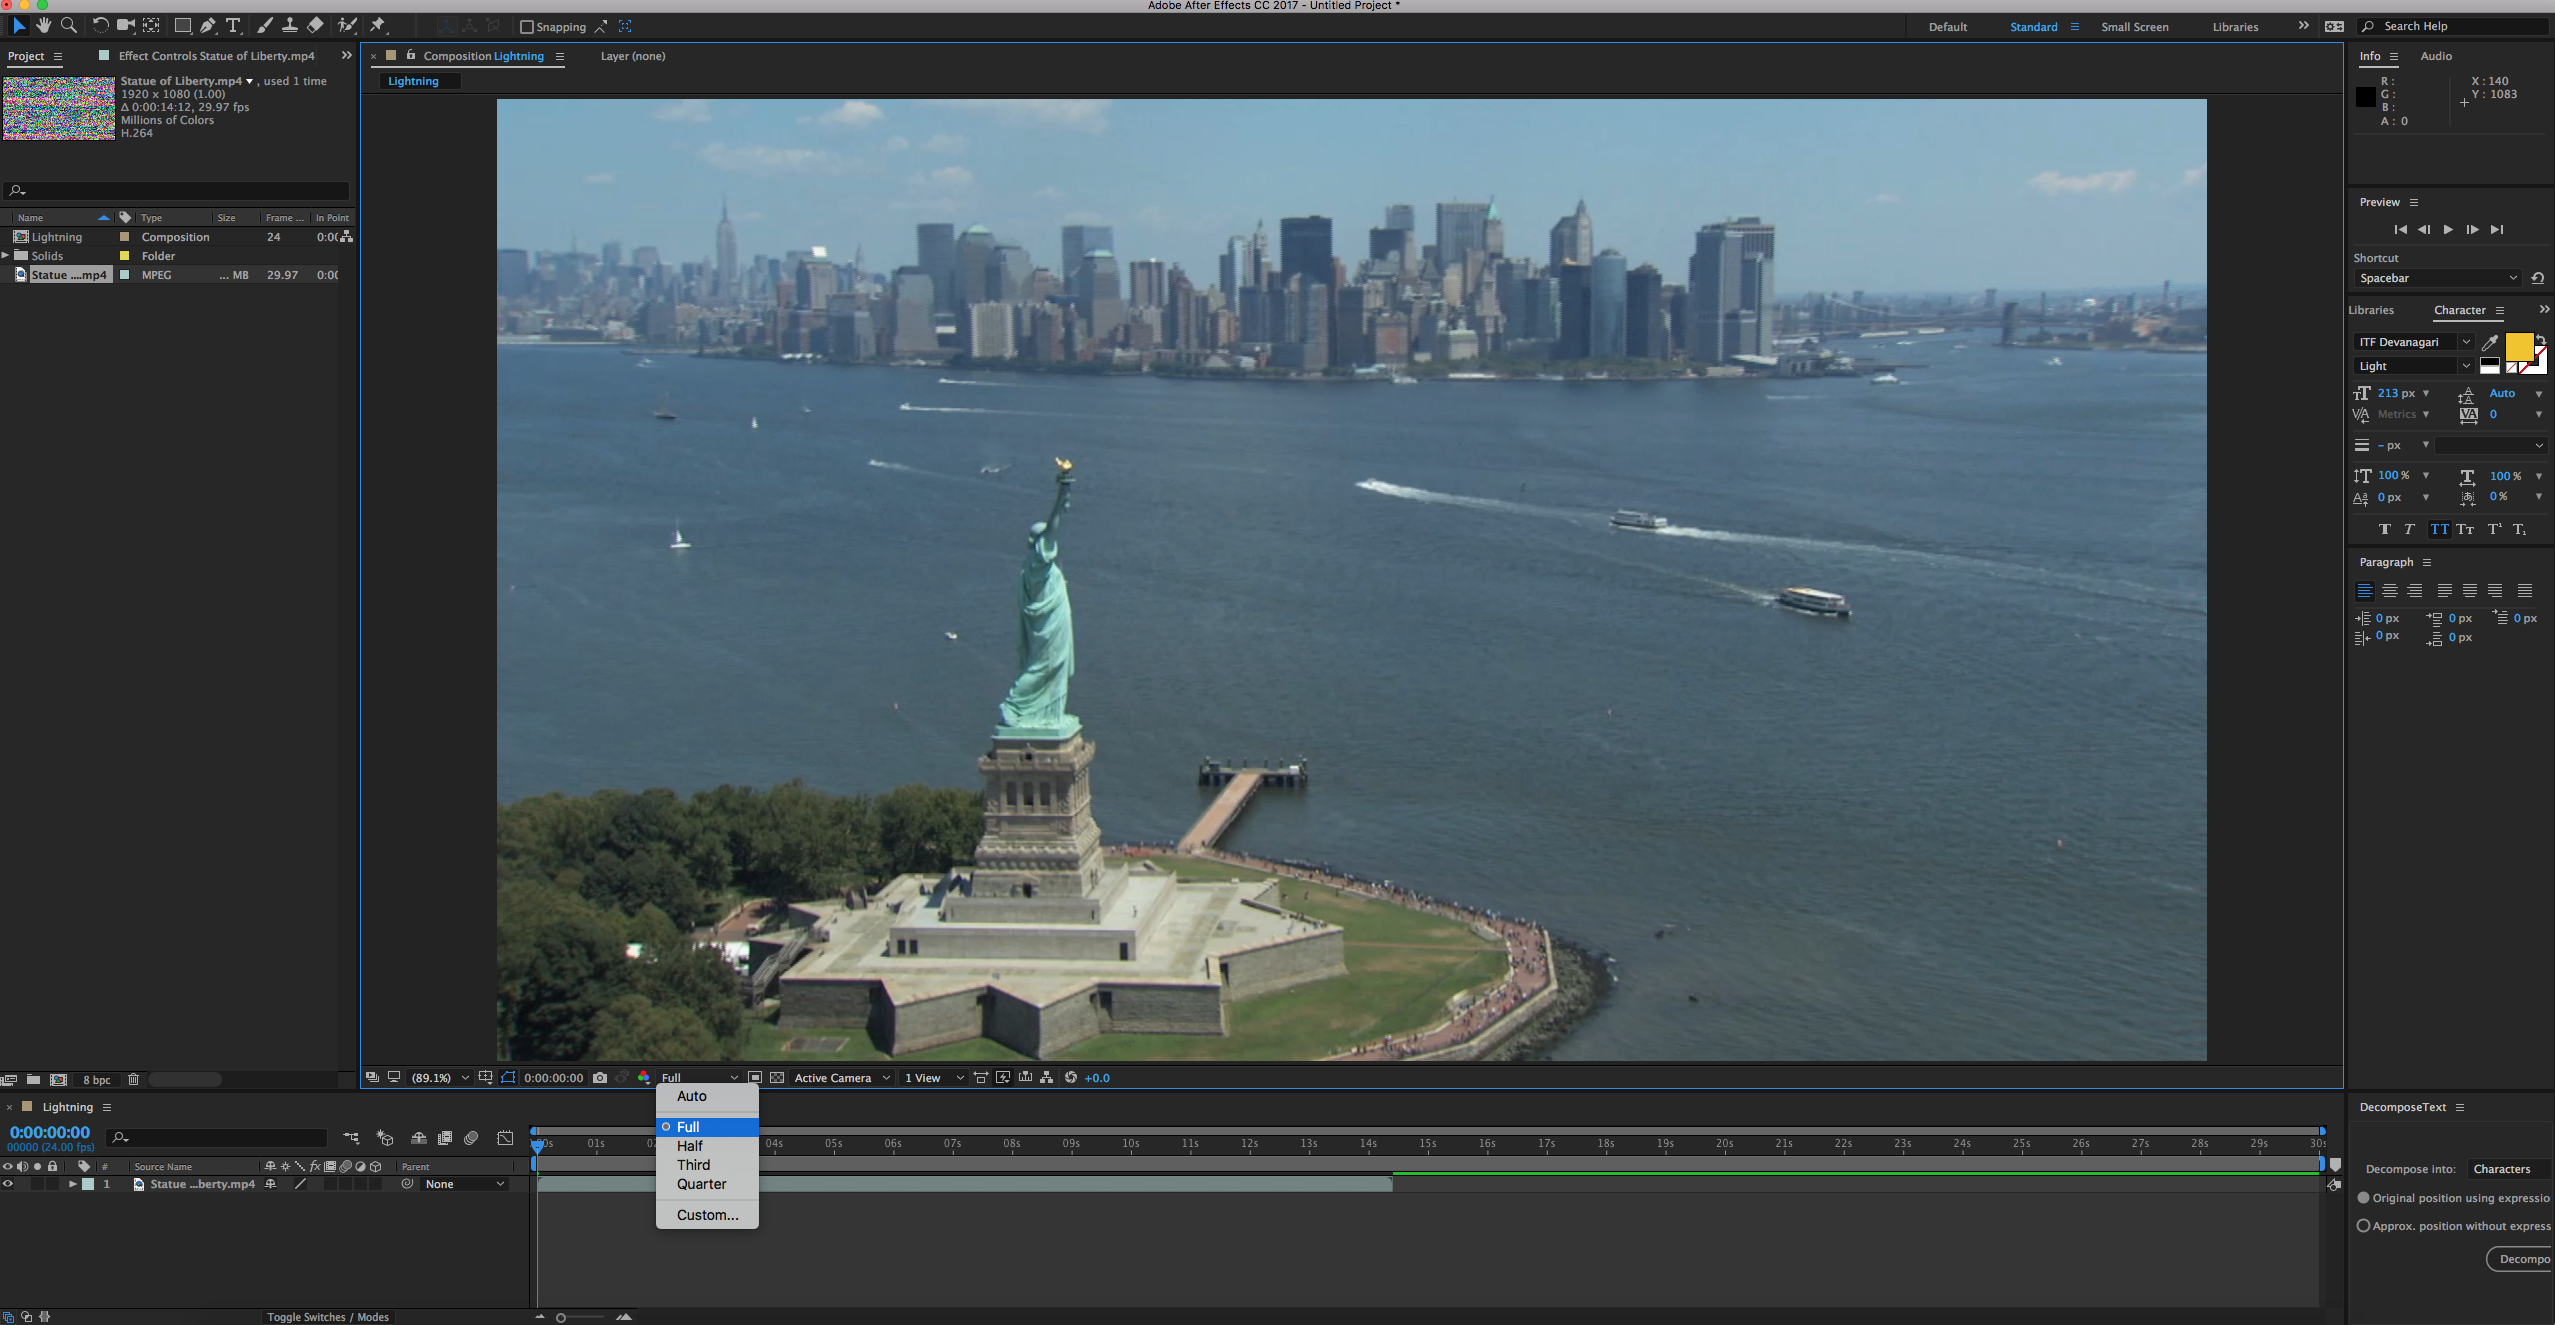
Task: Select the Rectangle shape tool
Action: tap(183, 26)
